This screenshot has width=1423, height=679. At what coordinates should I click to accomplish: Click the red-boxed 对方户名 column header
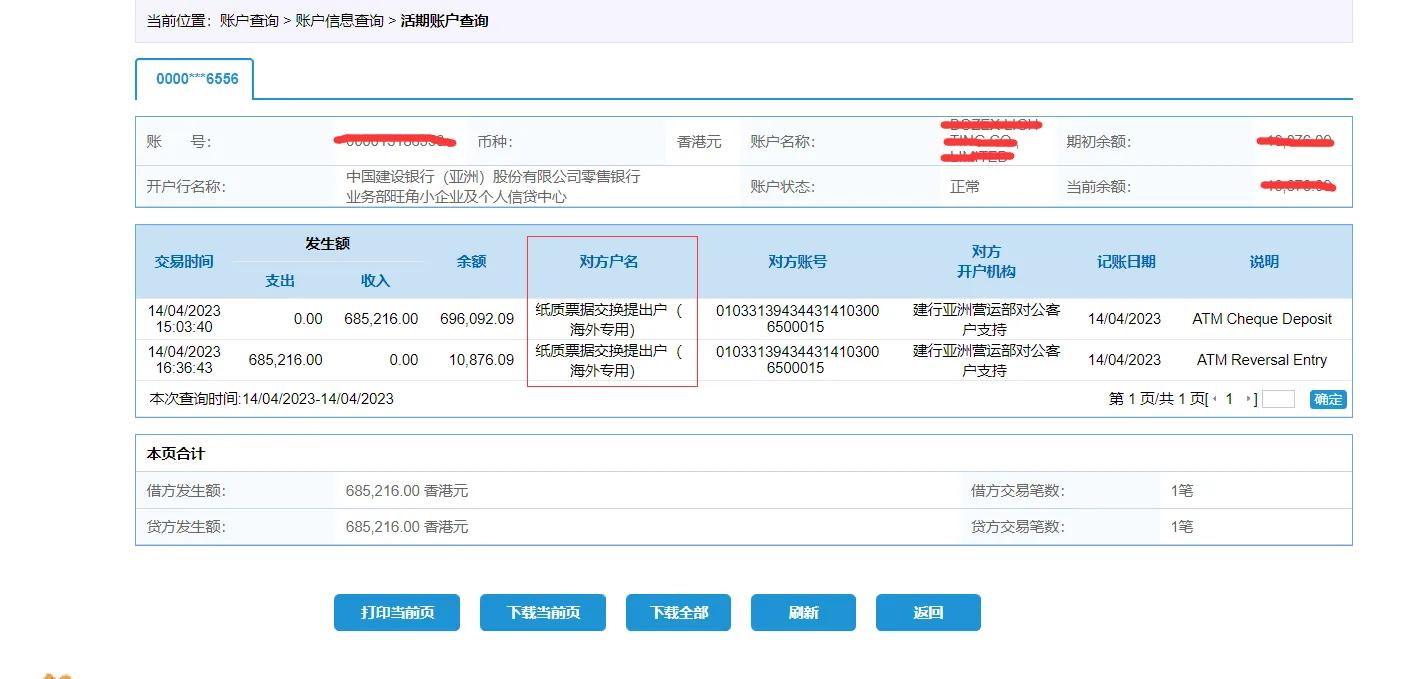click(x=611, y=262)
